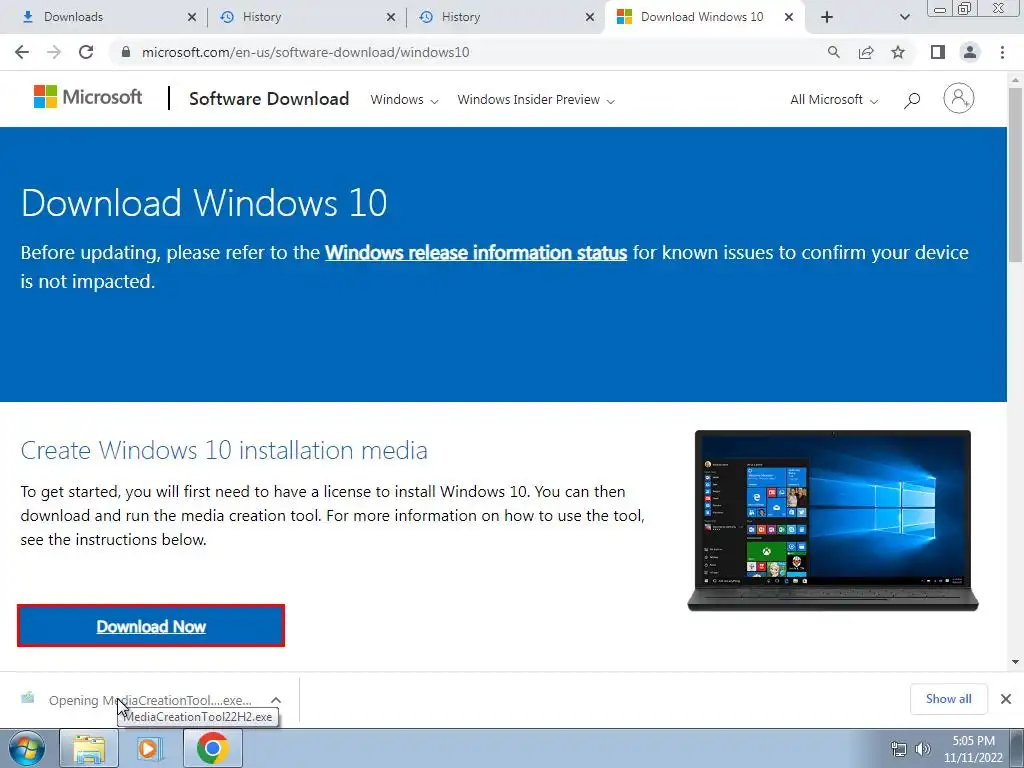Image resolution: width=1024 pixels, height=768 pixels.
Task: Open Windows release information status link
Action: tap(475, 253)
